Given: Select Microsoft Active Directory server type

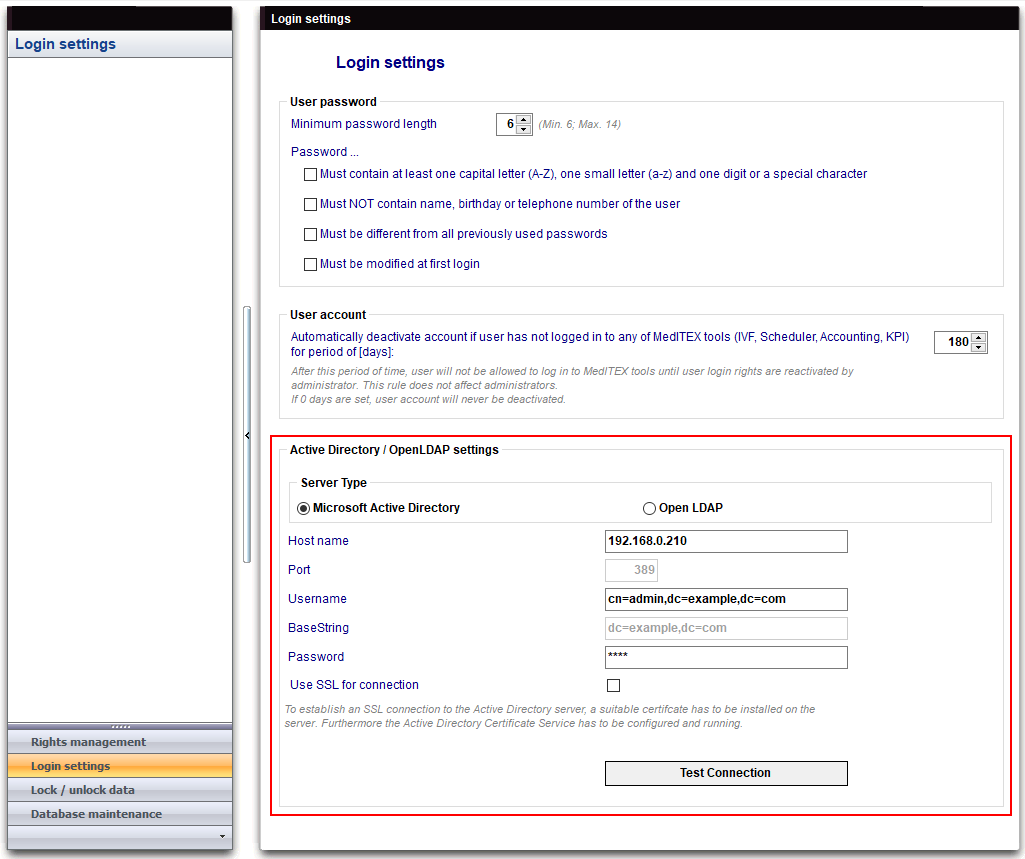Looking at the screenshot, I should tap(303, 509).
